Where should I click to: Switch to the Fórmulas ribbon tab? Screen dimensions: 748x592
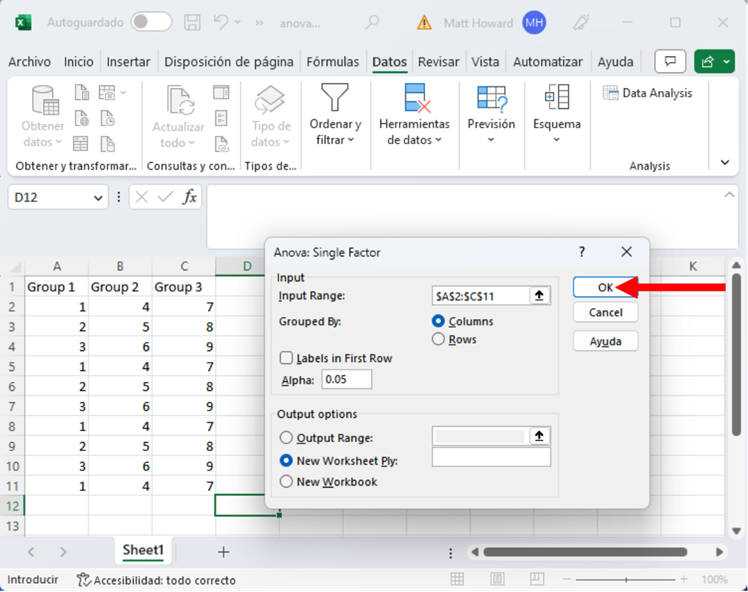click(x=332, y=62)
